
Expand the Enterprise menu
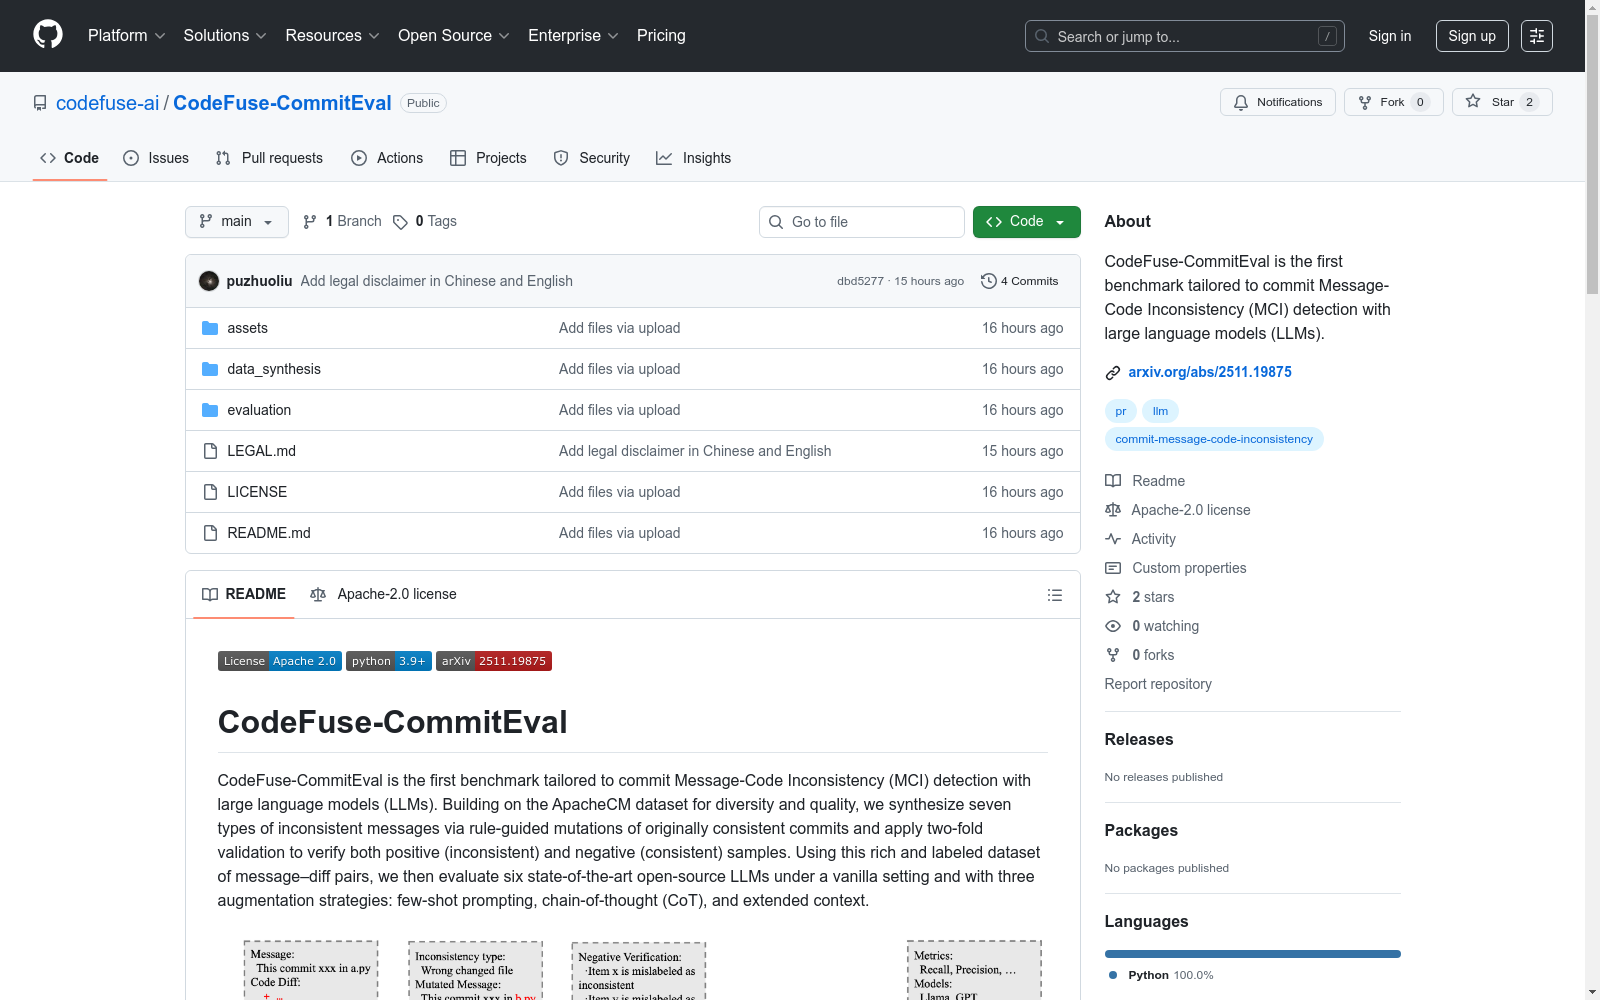(x=573, y=36)
